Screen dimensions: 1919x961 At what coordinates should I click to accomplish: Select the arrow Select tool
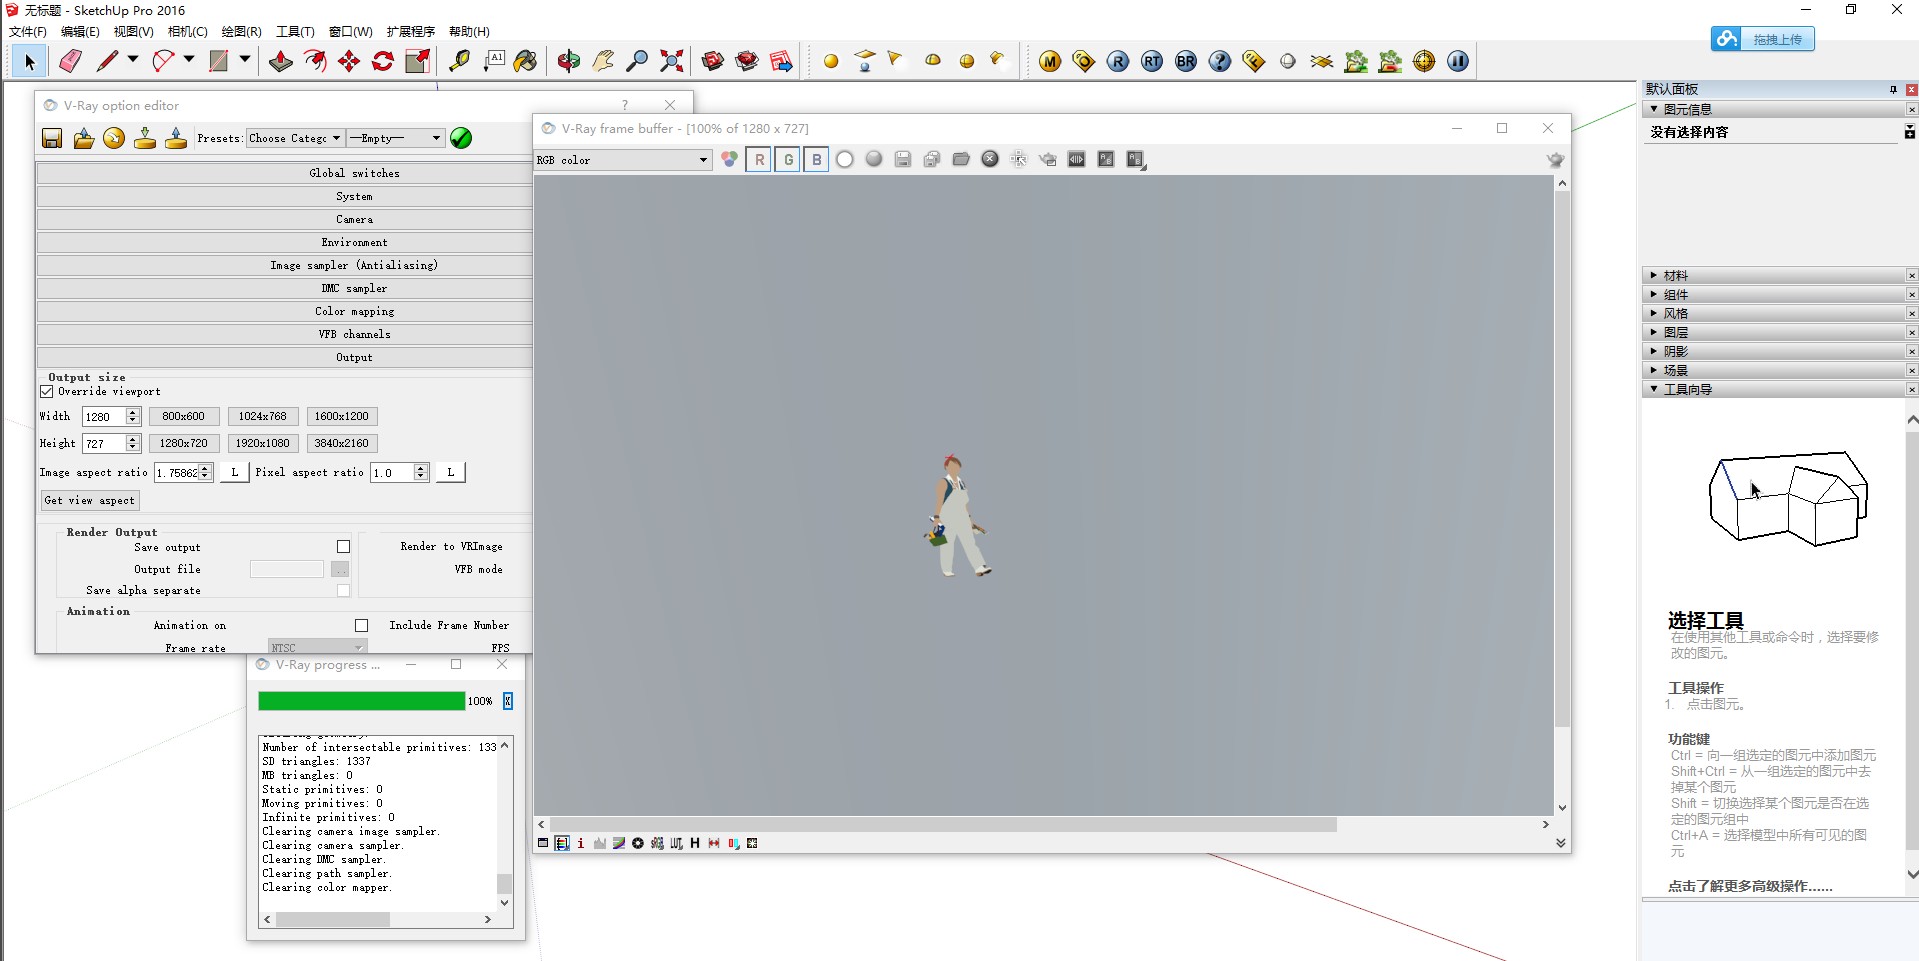(x=29, y=62)
